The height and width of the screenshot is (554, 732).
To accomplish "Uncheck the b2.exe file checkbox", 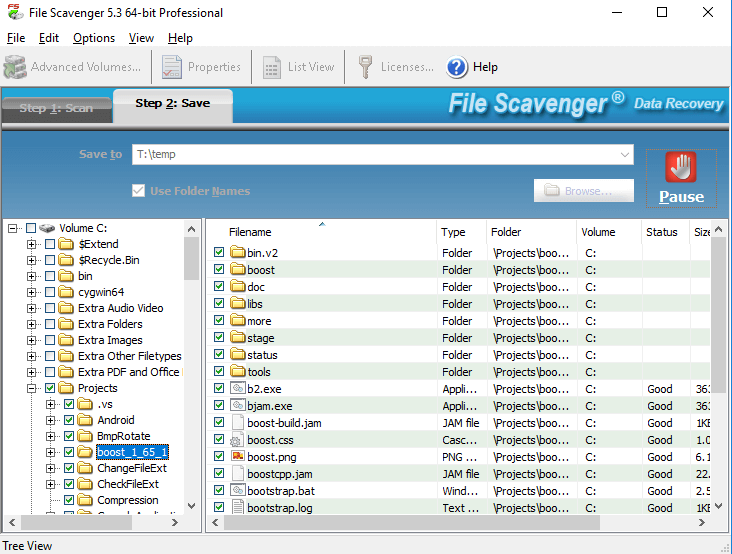I will point(218,388).
